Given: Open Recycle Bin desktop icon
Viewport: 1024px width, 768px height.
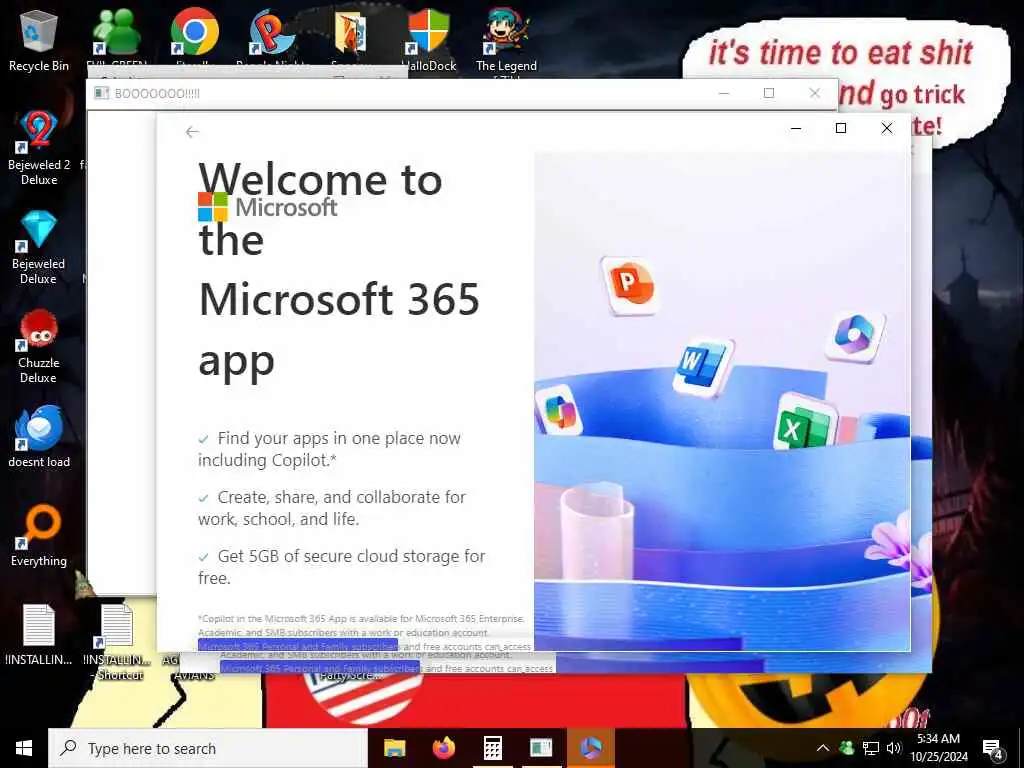Looking at the screenshot, I should 39,40.
